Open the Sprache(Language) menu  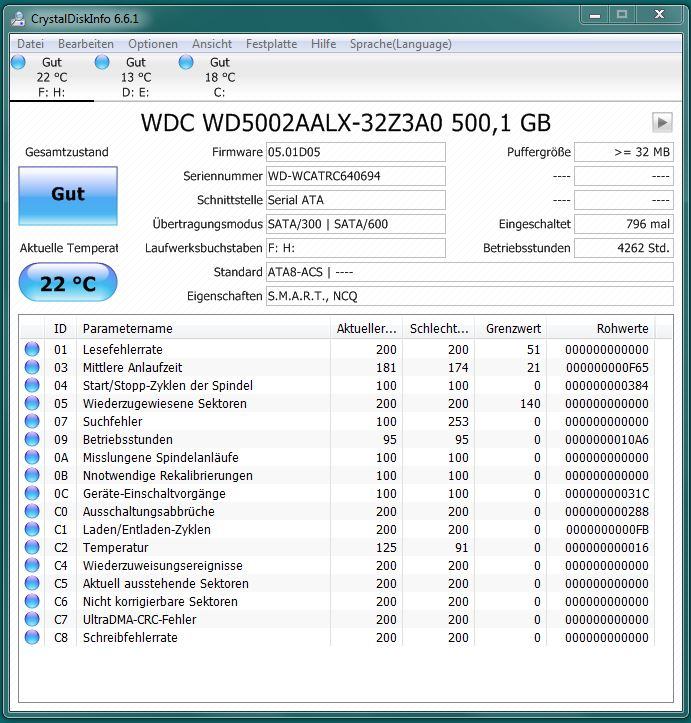coord(401,44)
